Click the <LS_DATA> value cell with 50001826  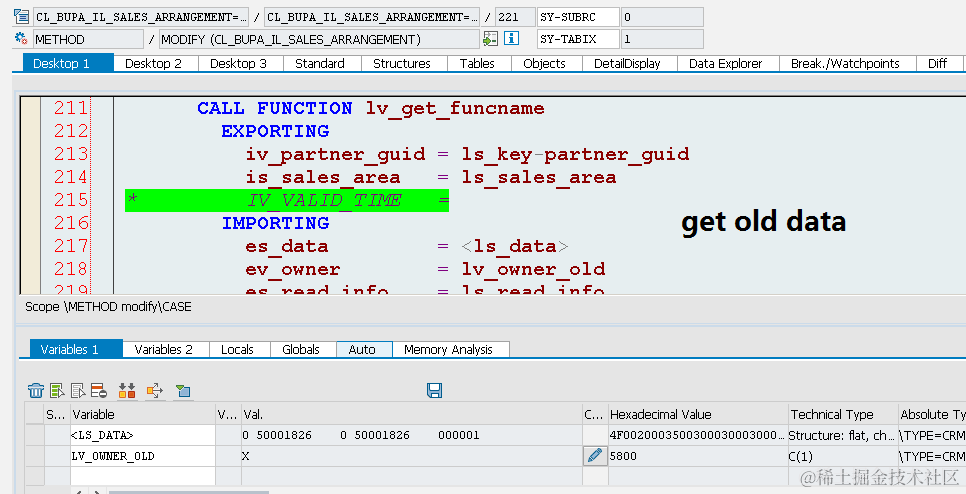click(x=412, y=435)
